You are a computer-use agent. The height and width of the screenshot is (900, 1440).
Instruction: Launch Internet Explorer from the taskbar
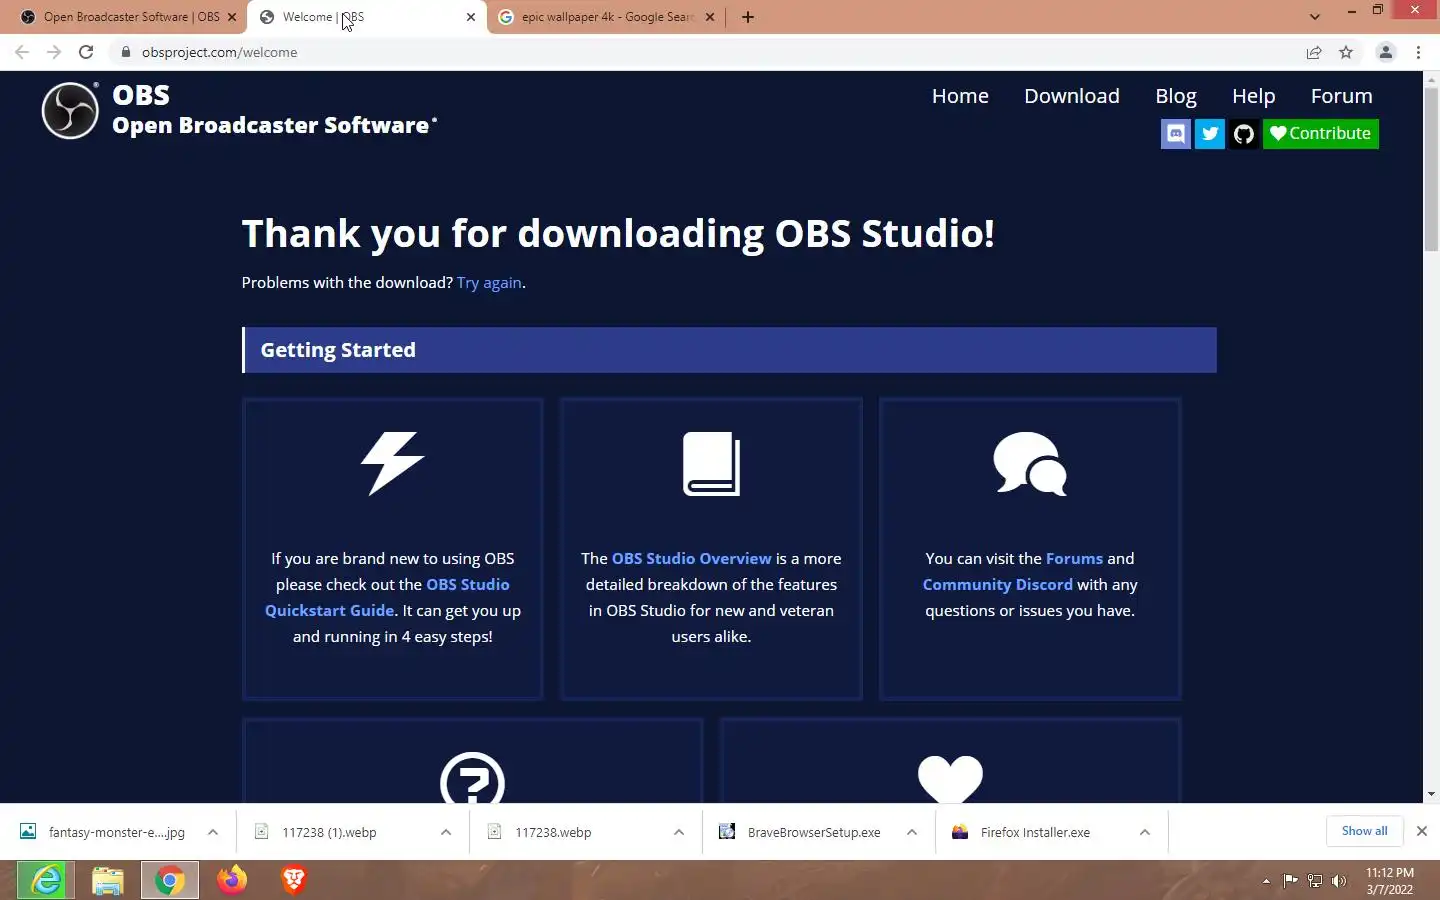(46, 880)
